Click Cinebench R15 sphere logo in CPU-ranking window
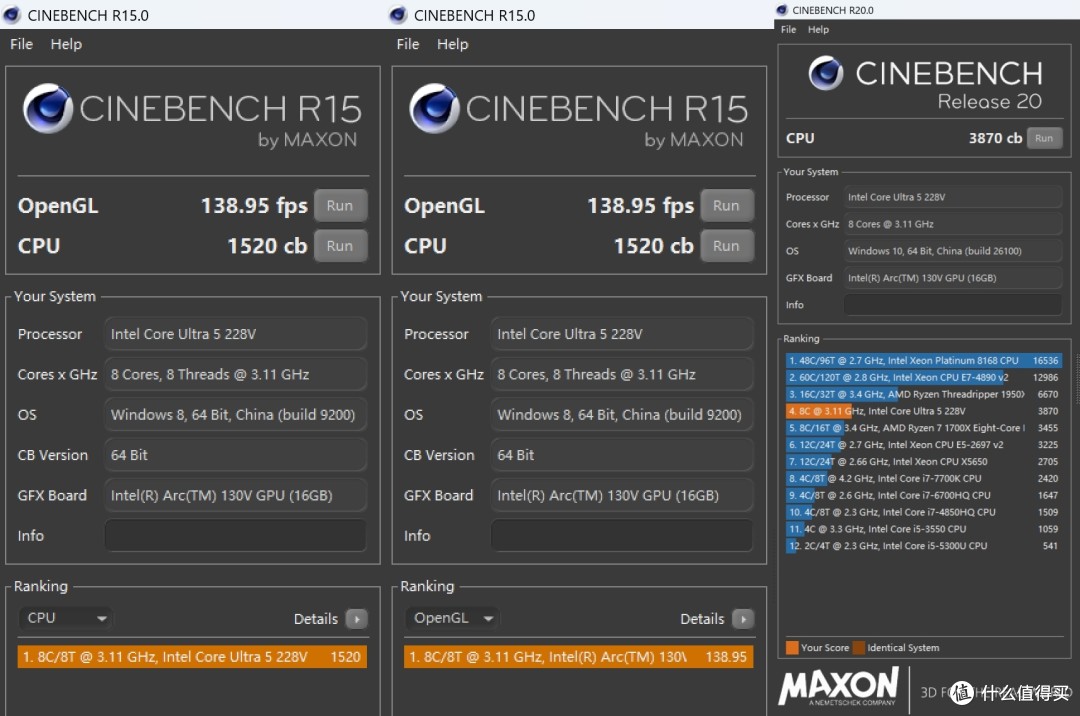 coord(48,108)
